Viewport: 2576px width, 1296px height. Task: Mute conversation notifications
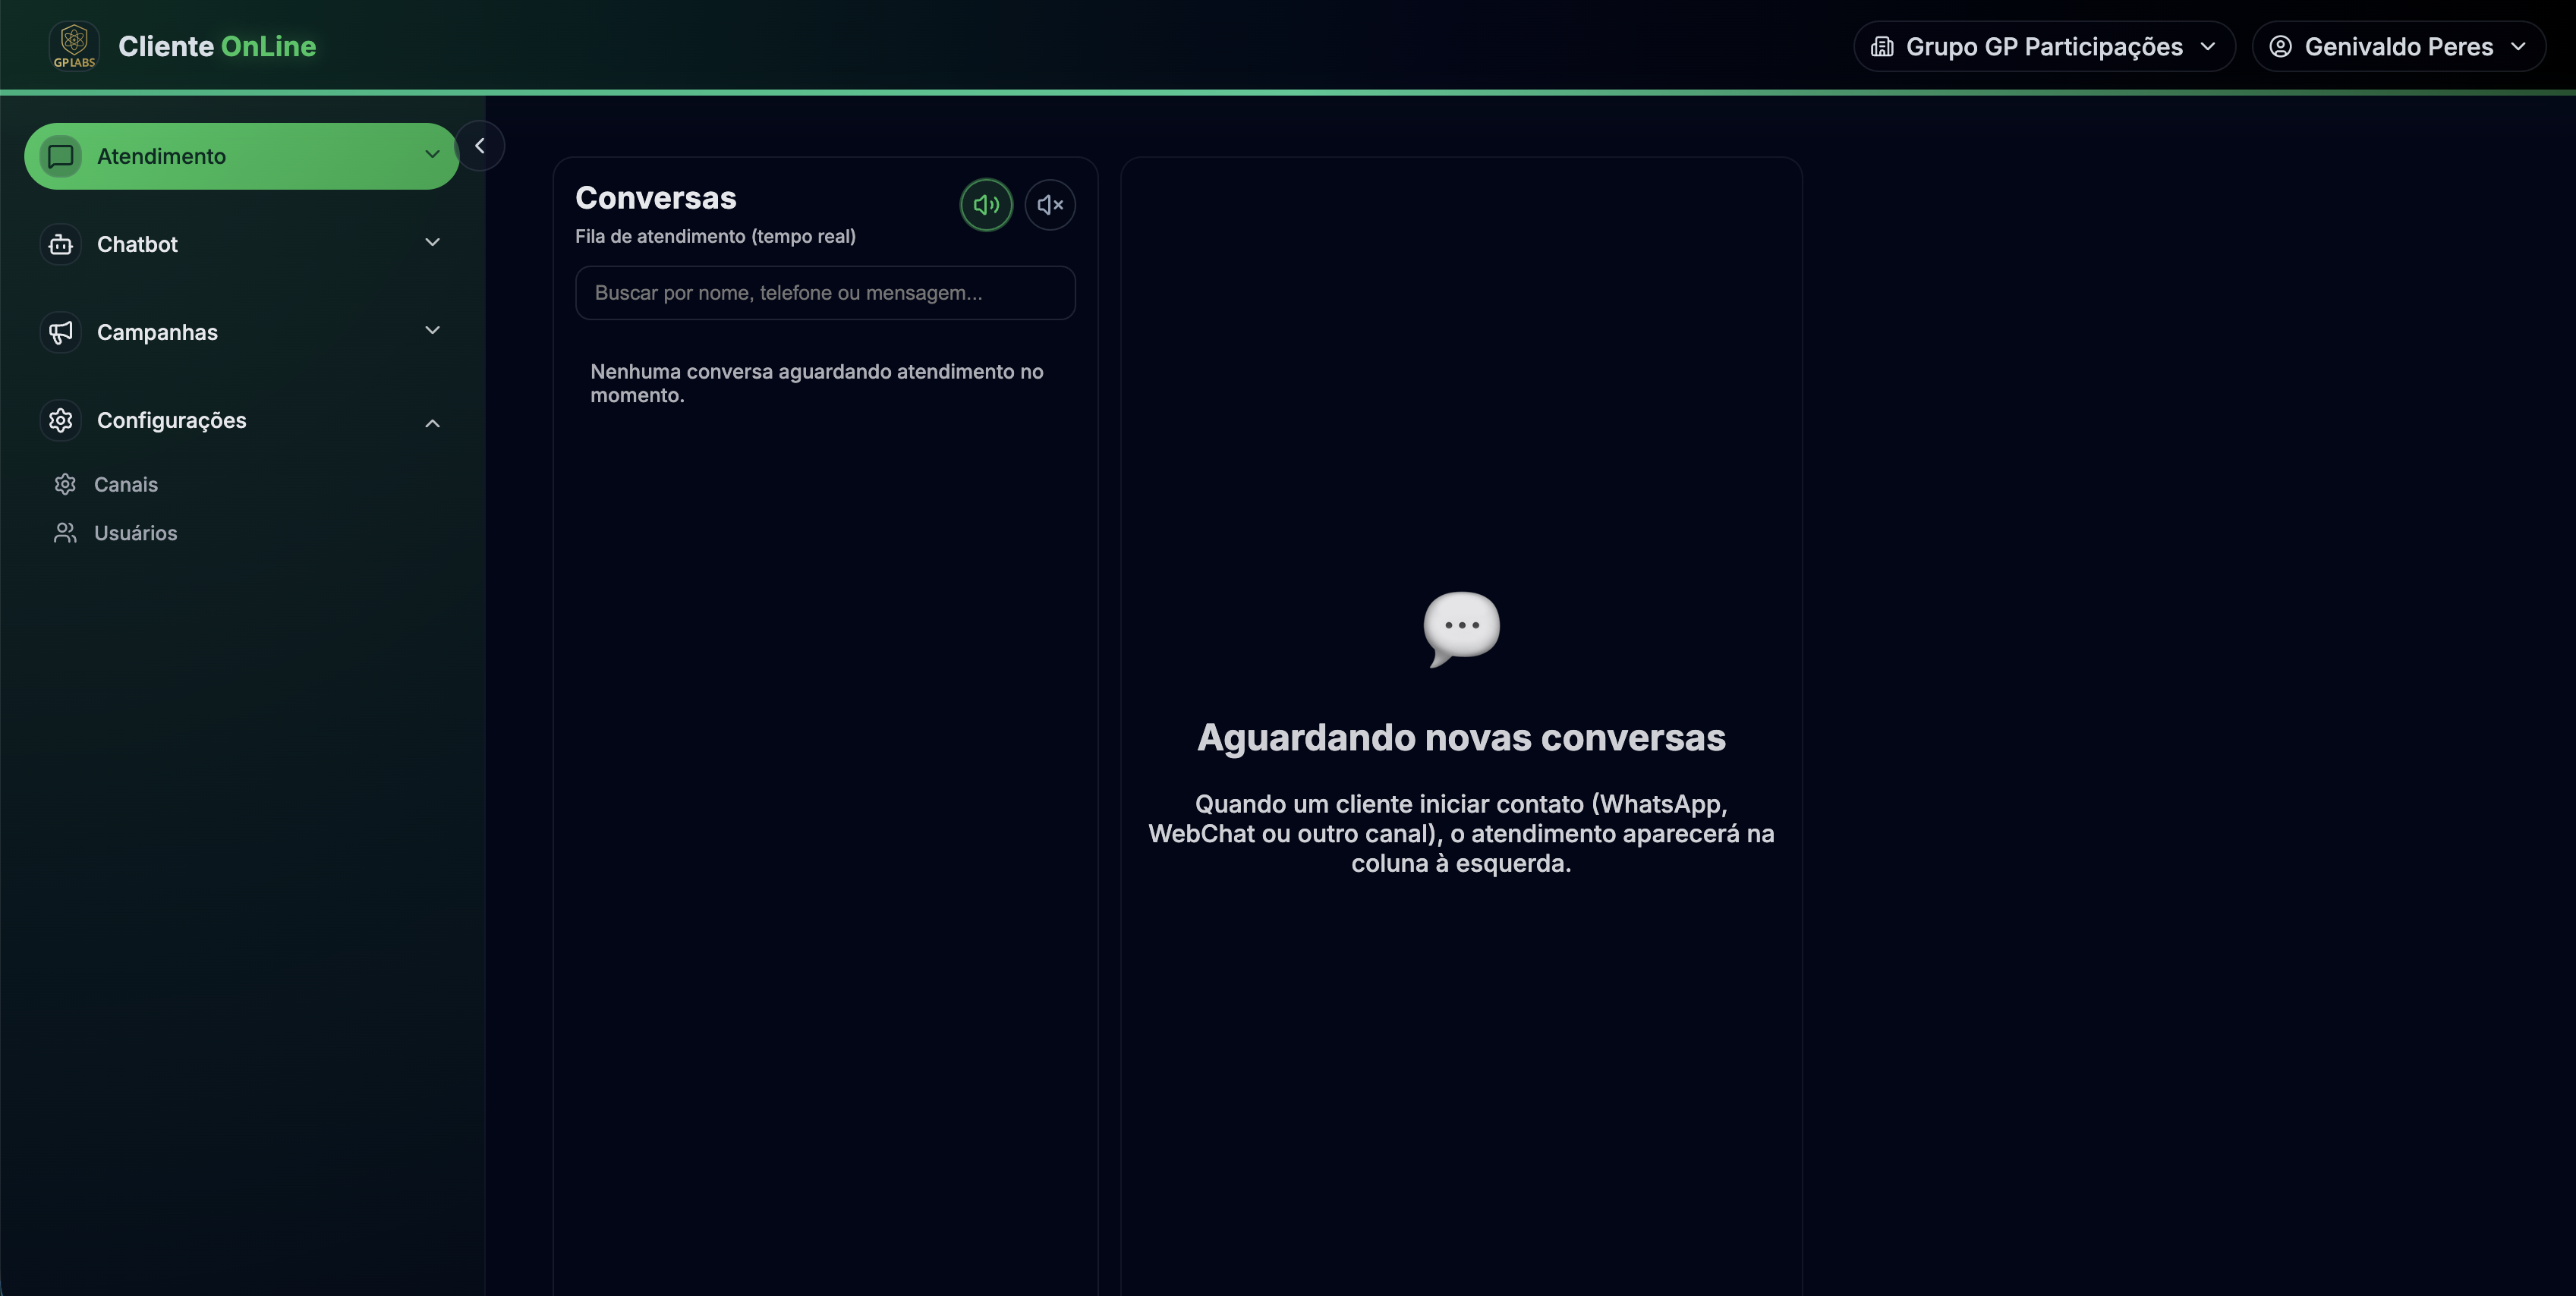click(1050, 204)
